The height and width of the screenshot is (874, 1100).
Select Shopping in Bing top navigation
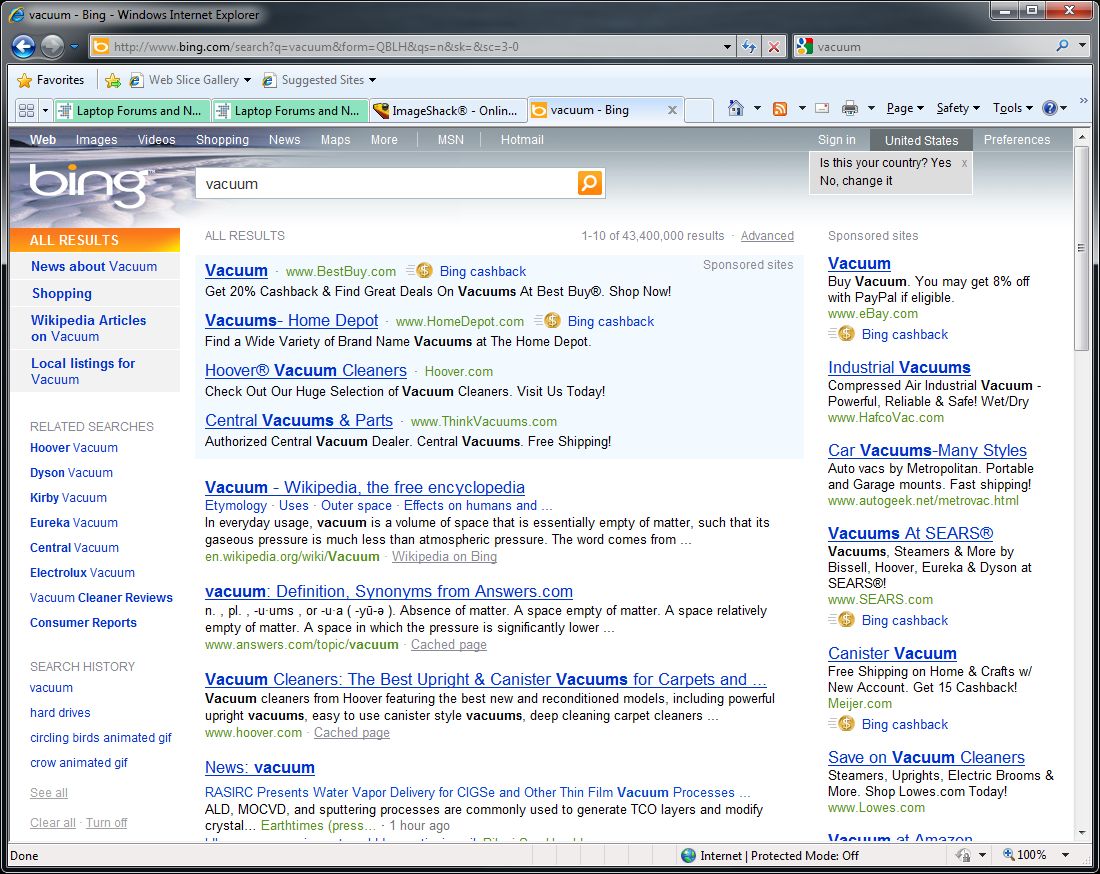(x=222, y=140)
